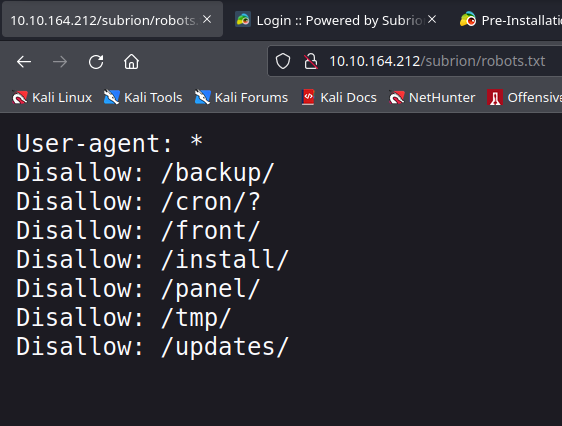Click the Disallow /panel/ text line

click(138, 289)
